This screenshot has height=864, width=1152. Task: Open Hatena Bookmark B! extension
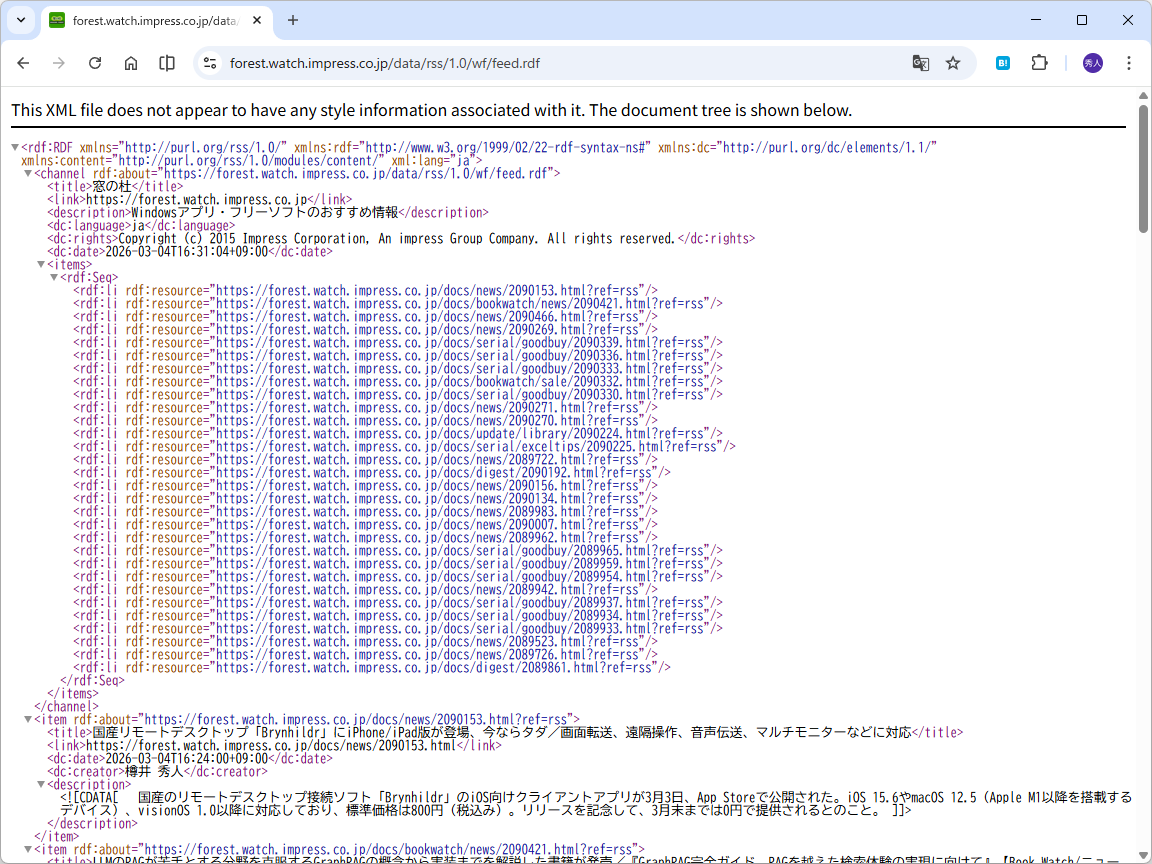(1003, 63)
